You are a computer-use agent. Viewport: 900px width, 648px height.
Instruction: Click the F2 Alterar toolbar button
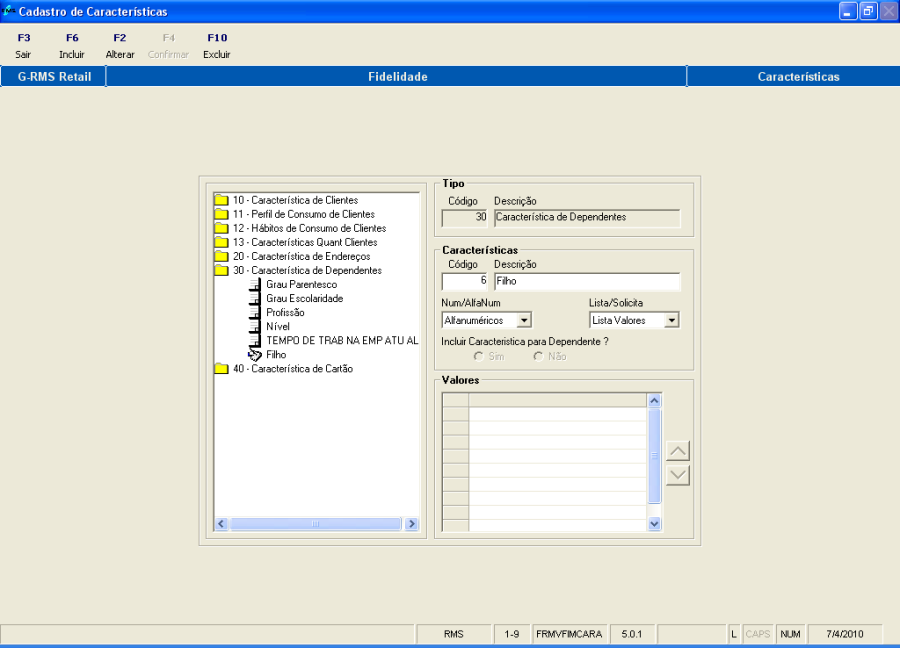tap(119, 46)
